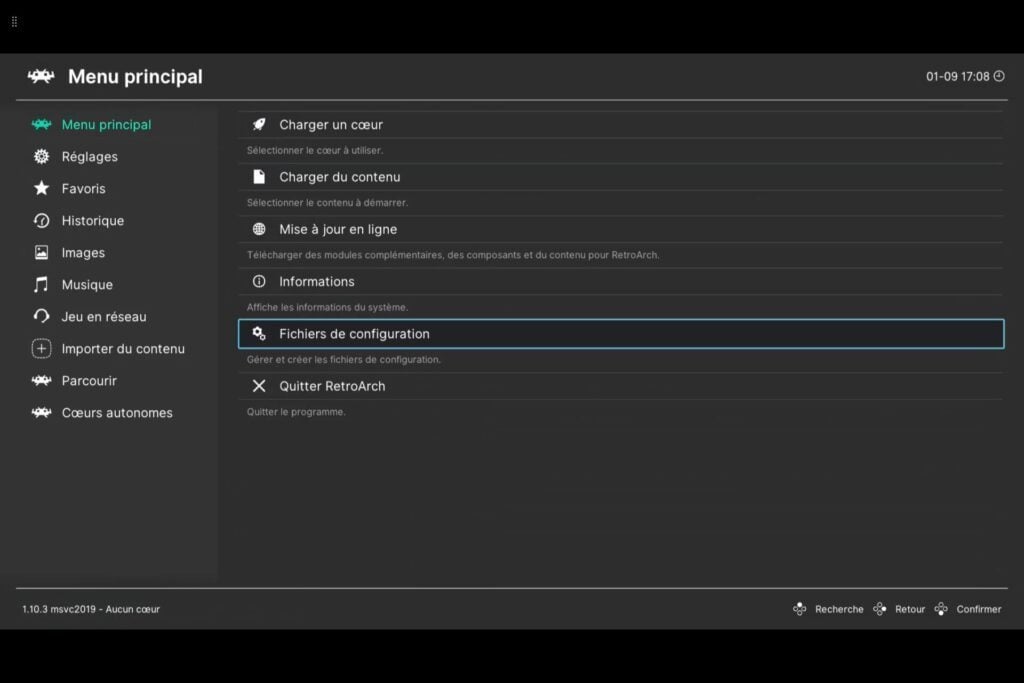This screenshot has width=1024, height=683.
Task: Click the plus icon beside Importer du contenu
Action: [41, 349]
